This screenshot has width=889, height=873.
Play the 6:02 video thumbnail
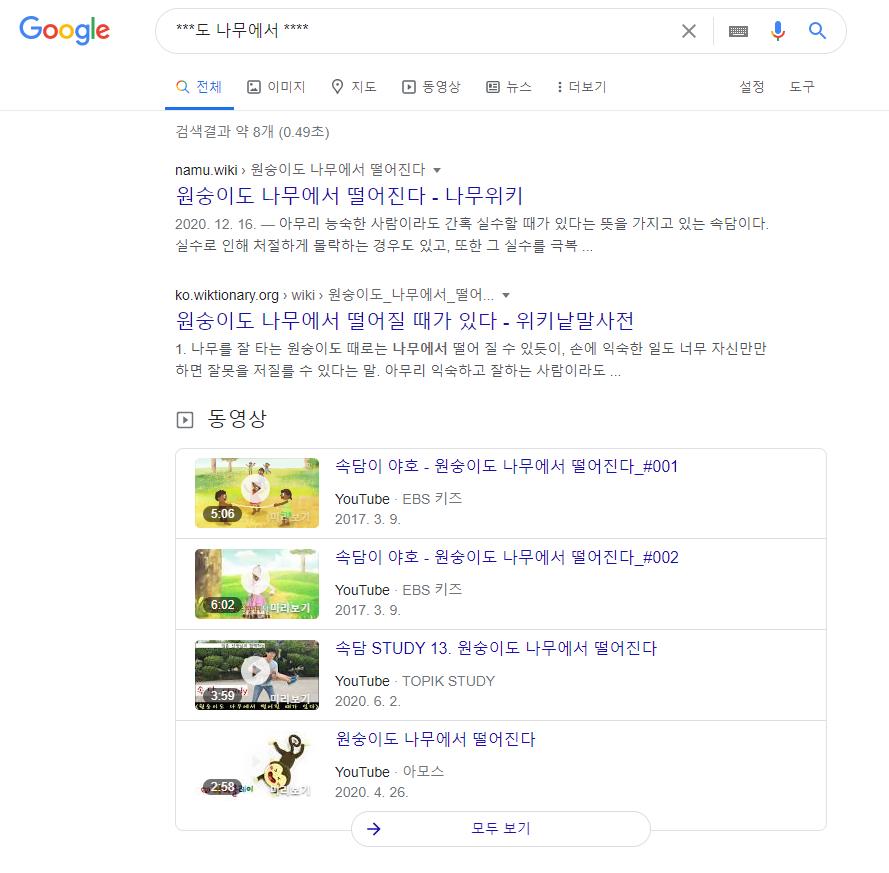click(x=257, y=584)
